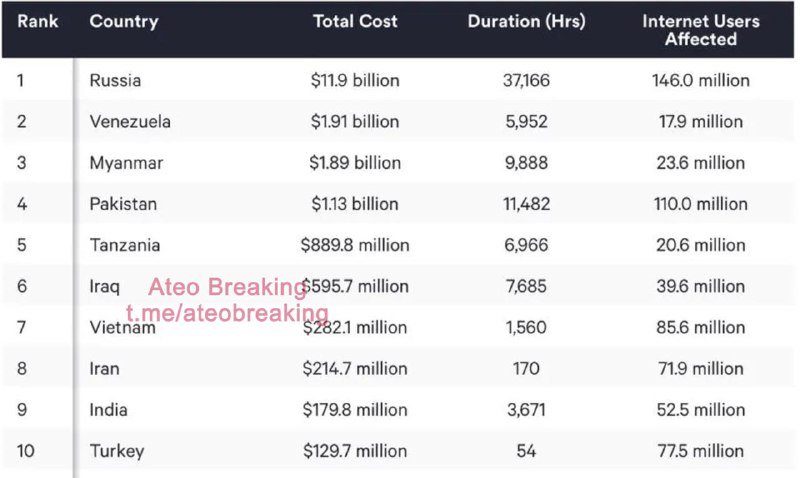
Task: Click Turkey's 77.5 million users value
Action: [x=700, y=451]
